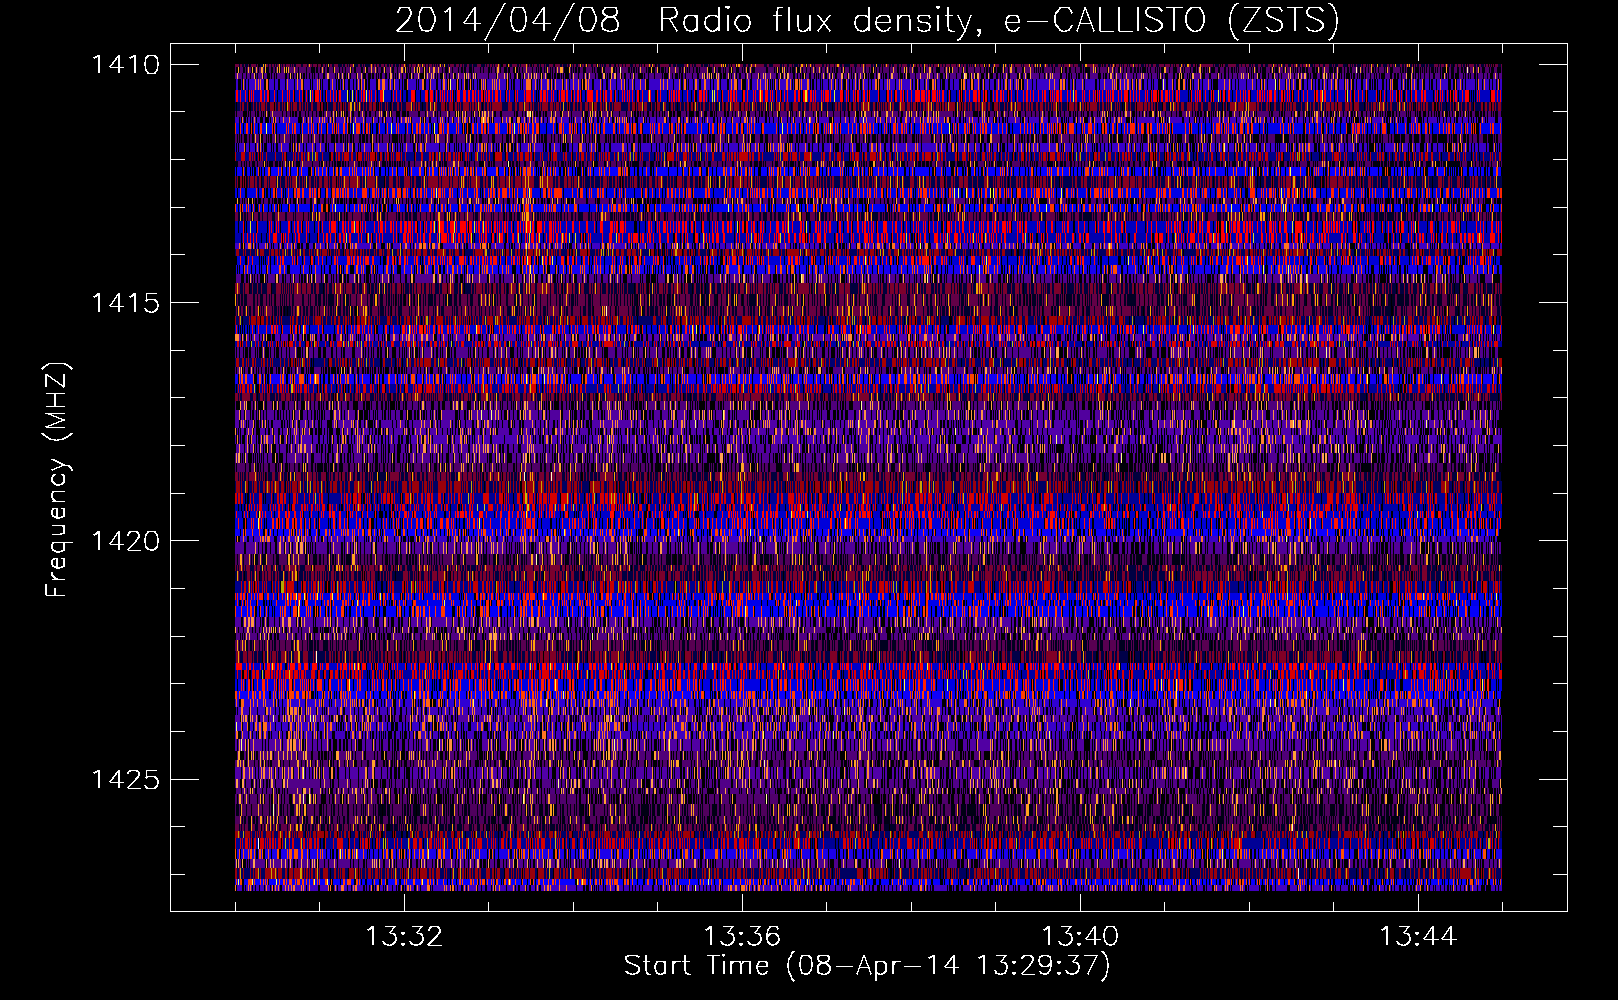Click the "Start Time (08-Apr-14 13:29:37)" axis label

click(x=867, y=966)
